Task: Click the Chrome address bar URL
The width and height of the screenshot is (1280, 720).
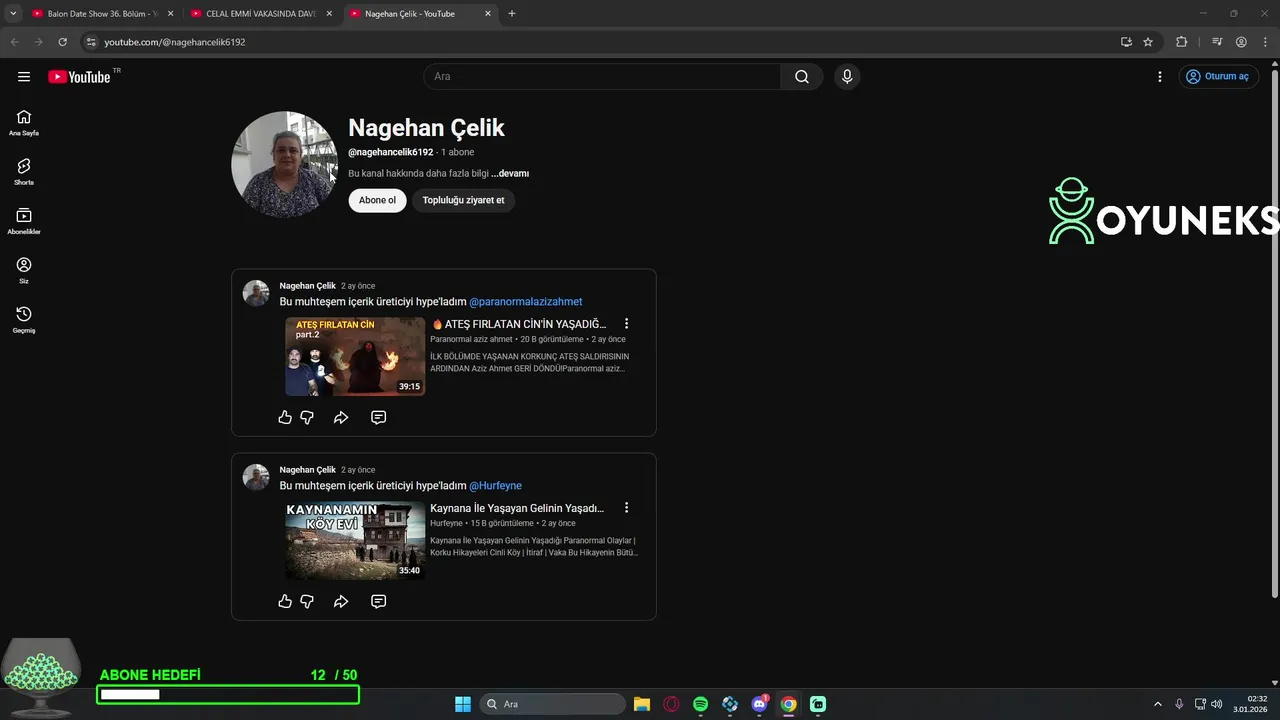Action: click(175, 42)
